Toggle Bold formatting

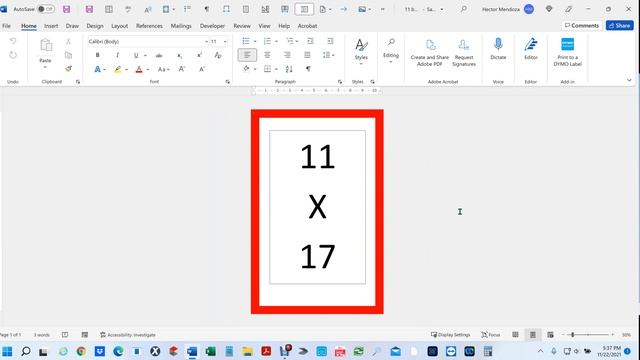pyautogui.click(x=97, y=55)
